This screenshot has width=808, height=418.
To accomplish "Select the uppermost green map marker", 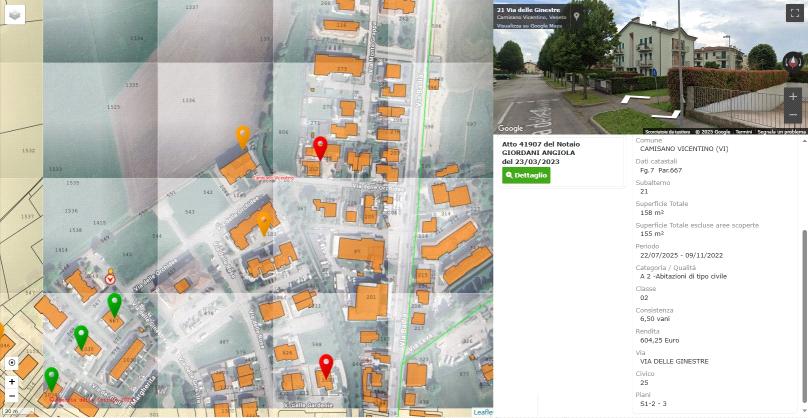I will click(x=114, y=303).
